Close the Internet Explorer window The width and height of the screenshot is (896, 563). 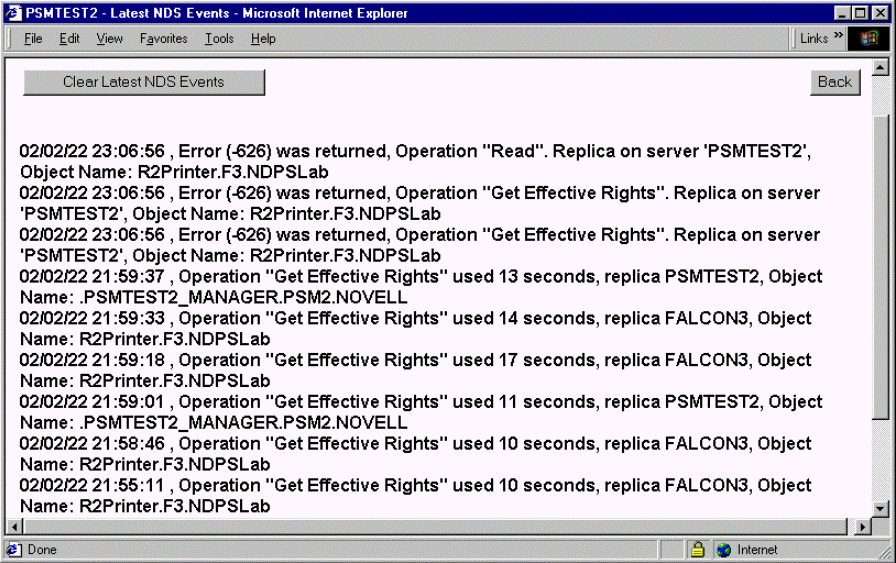(880, 13)
